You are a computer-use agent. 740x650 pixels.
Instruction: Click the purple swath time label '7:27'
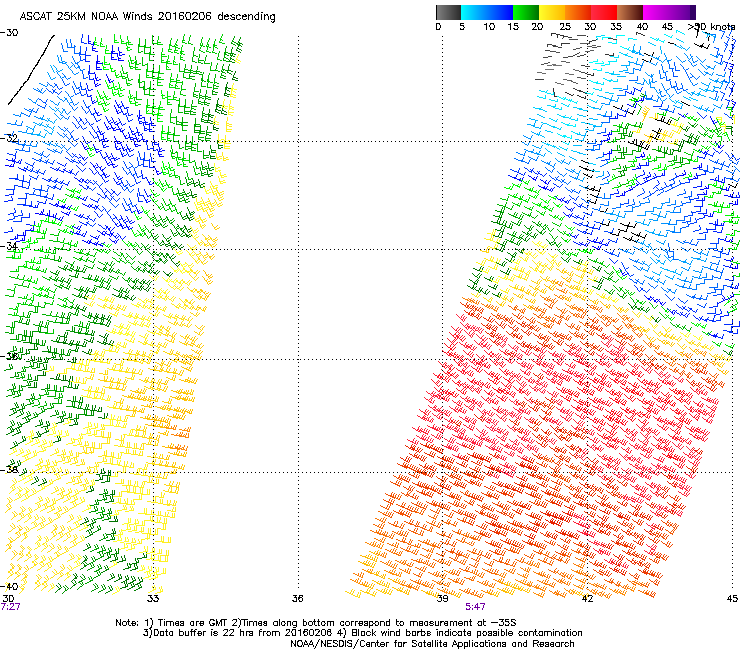10,607
